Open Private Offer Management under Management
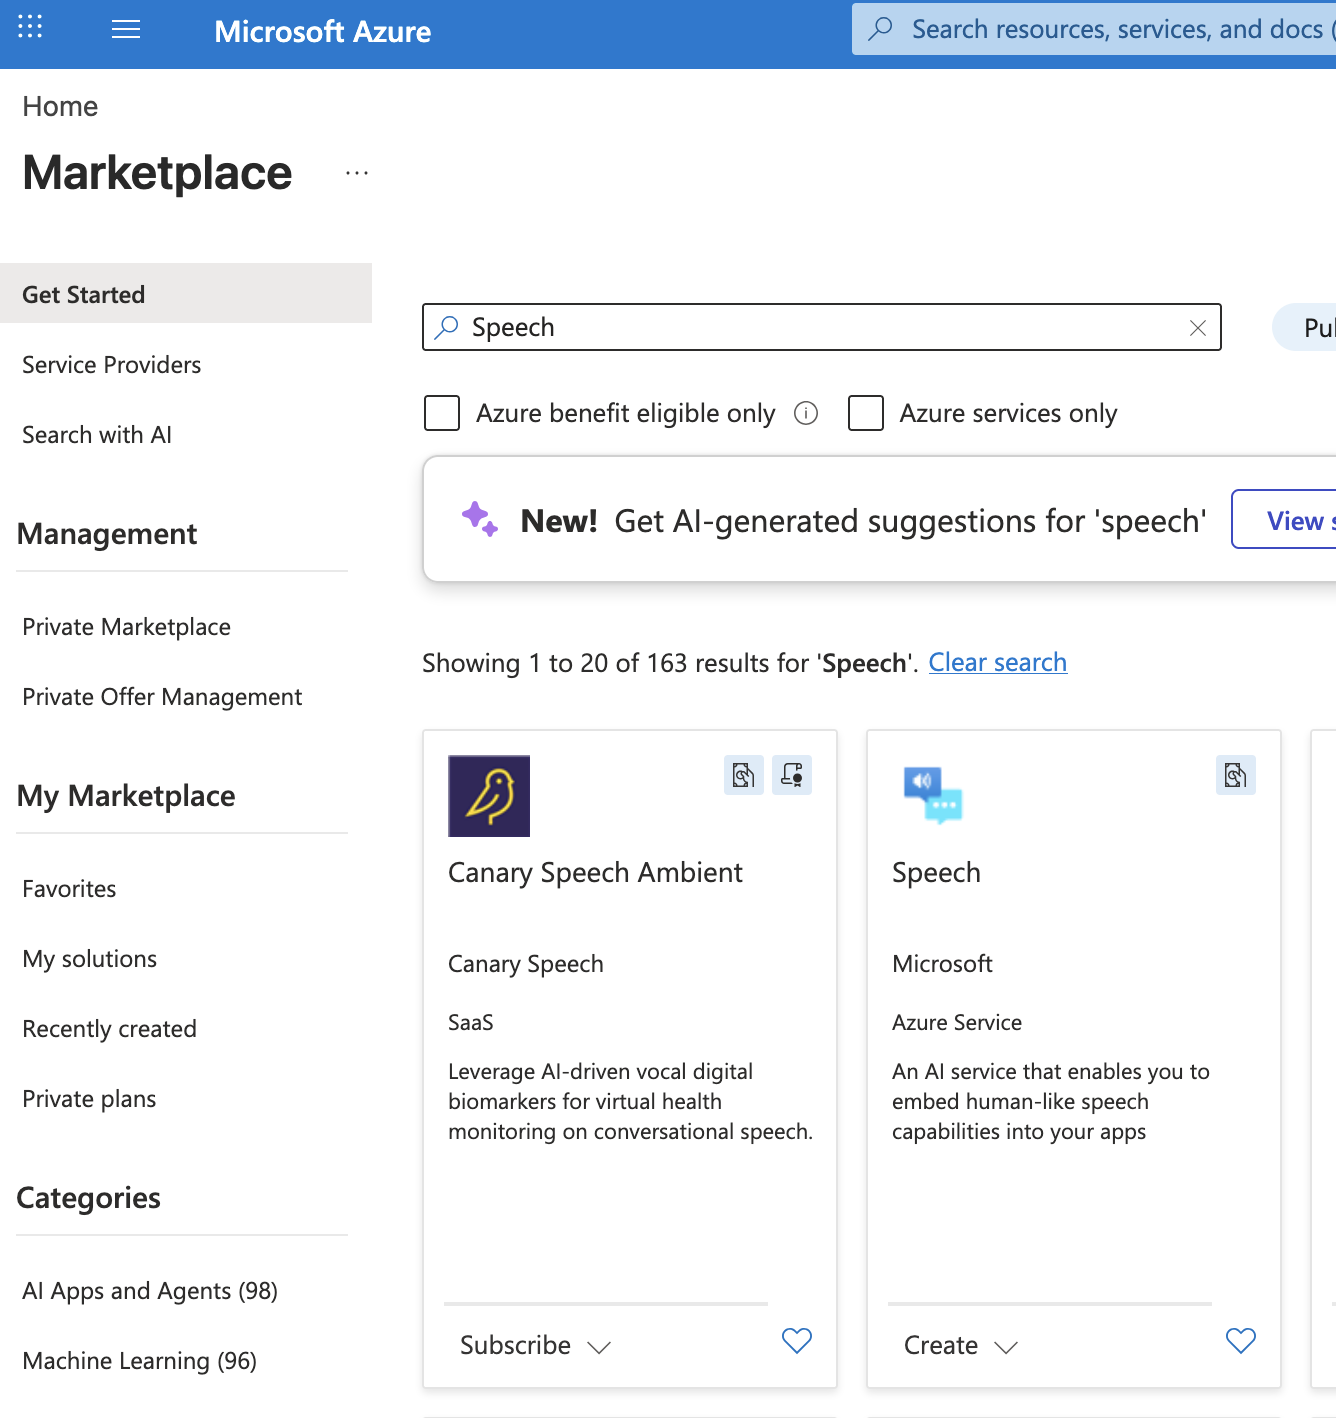 click(x=162, y=696)
